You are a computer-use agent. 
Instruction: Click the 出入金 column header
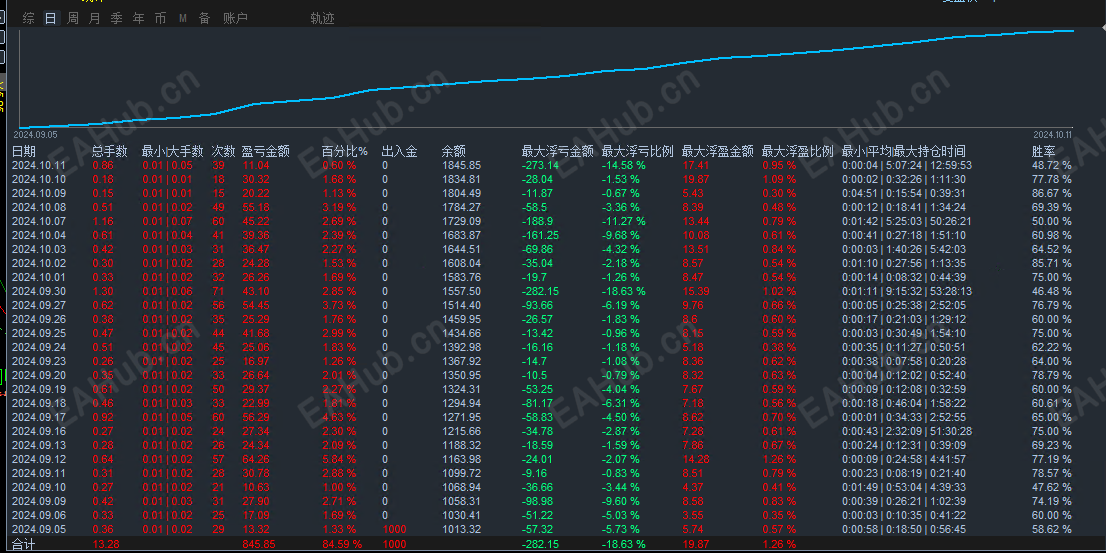399,151
